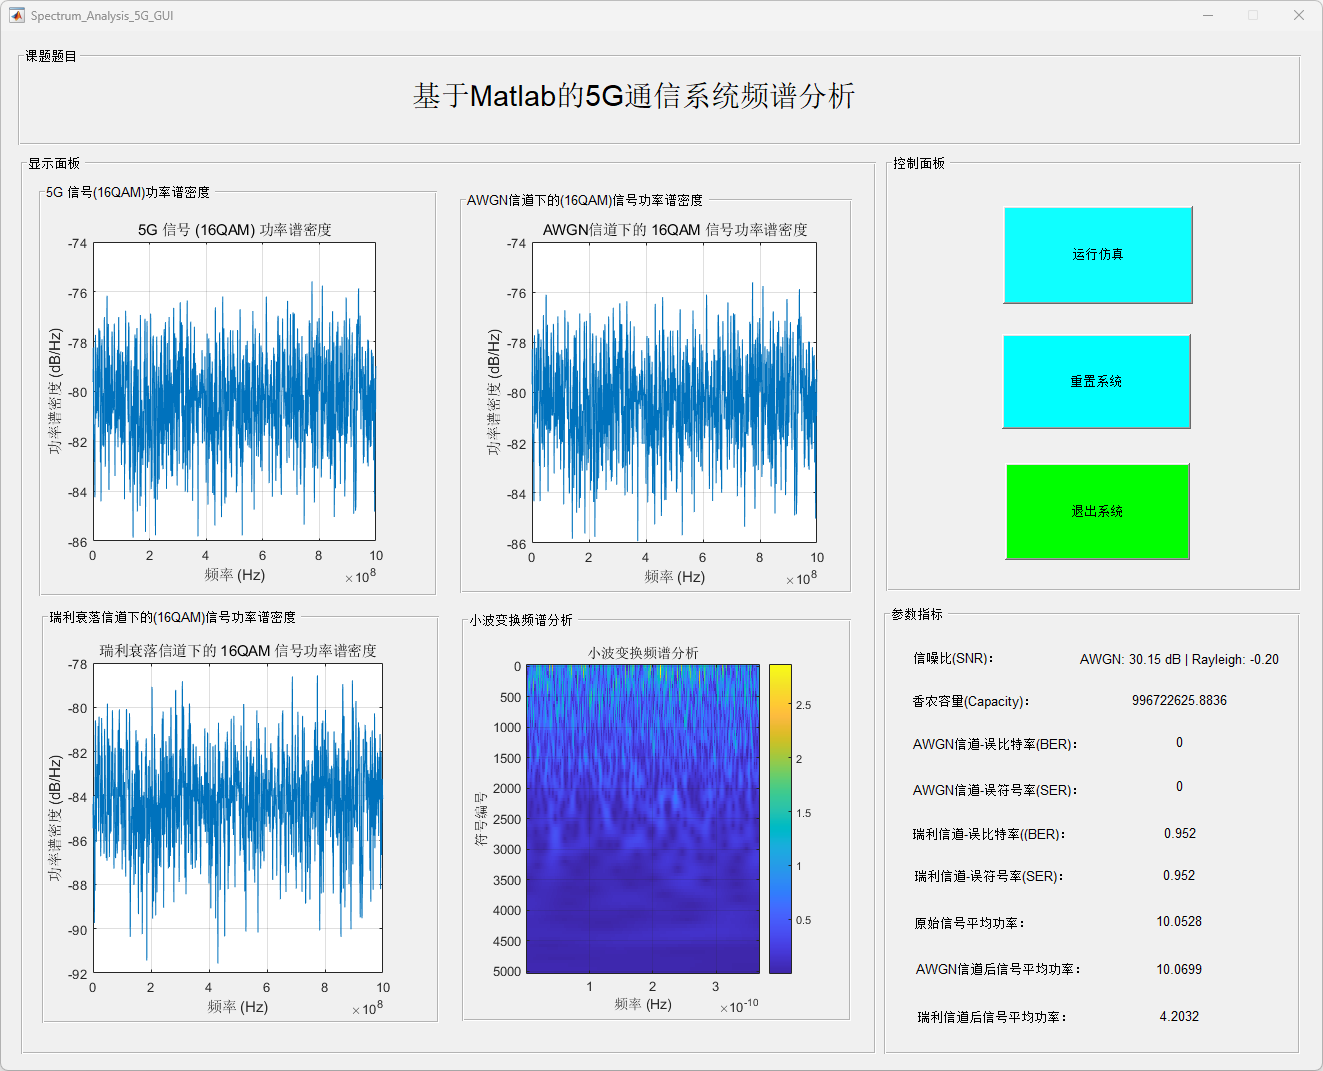
Task: Click the green 退出系统 button
Action: [x=1097, y=511]
